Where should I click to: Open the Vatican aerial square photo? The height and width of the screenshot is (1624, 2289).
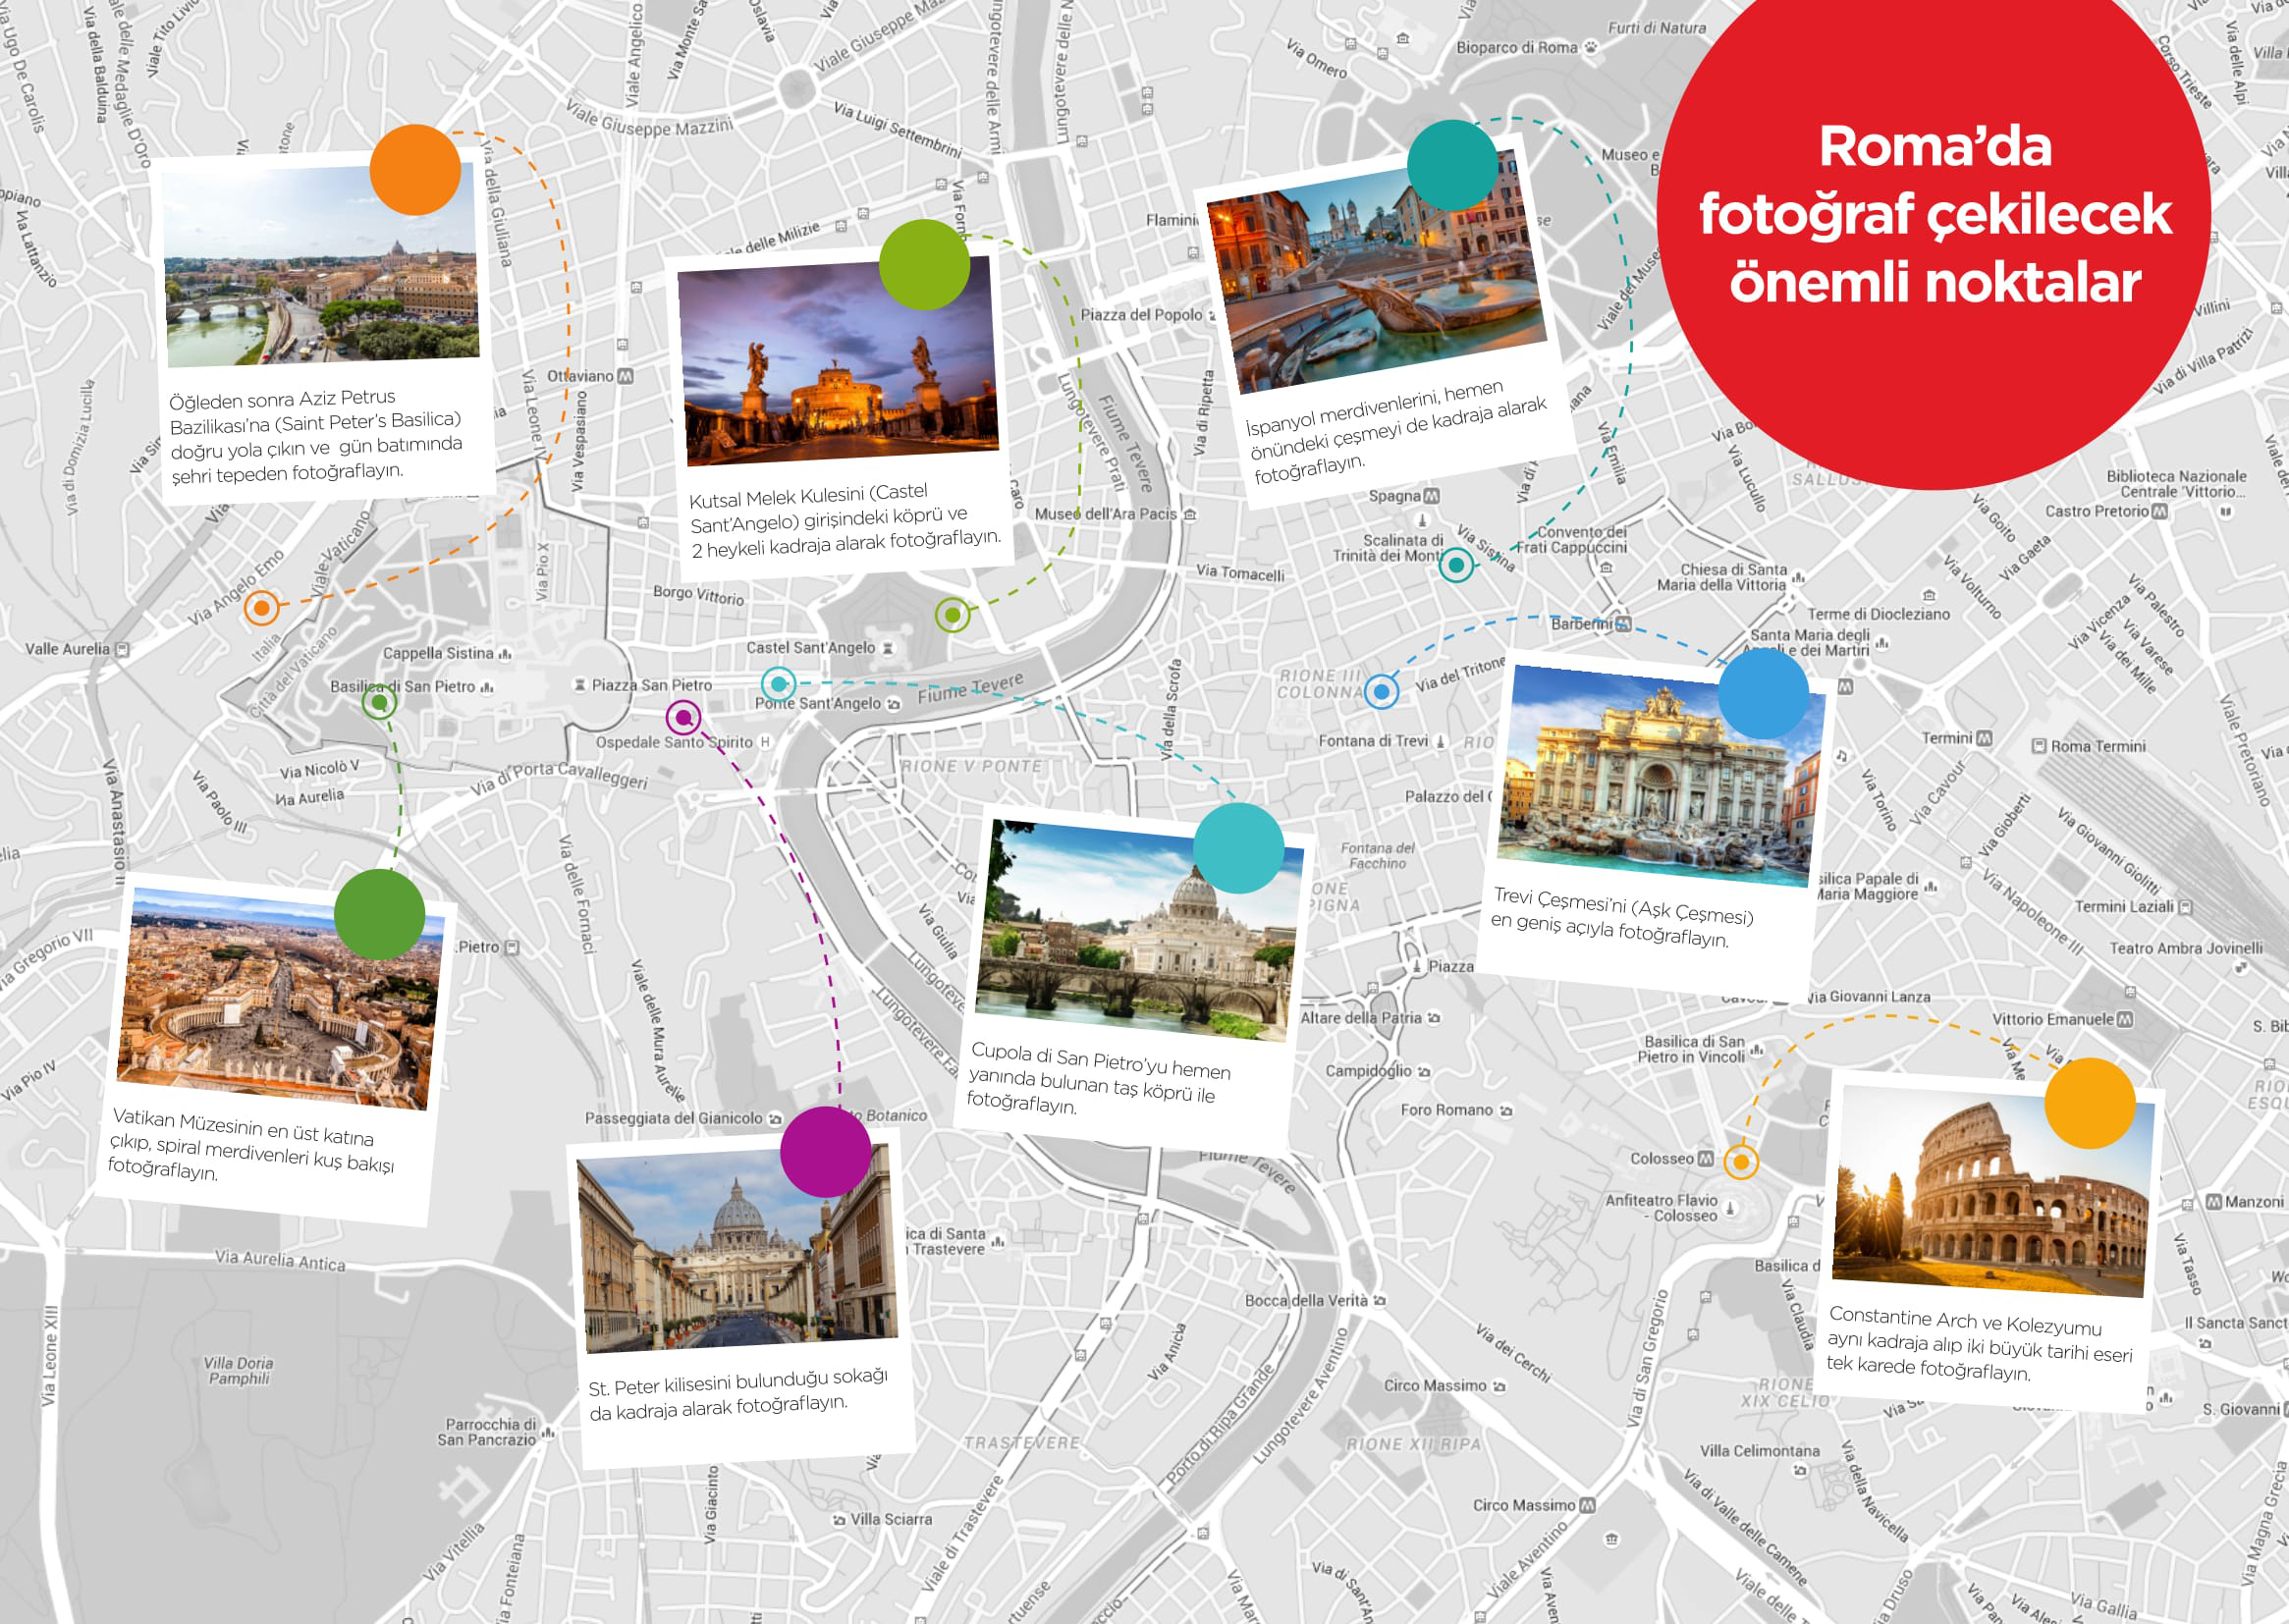[281, 999]
